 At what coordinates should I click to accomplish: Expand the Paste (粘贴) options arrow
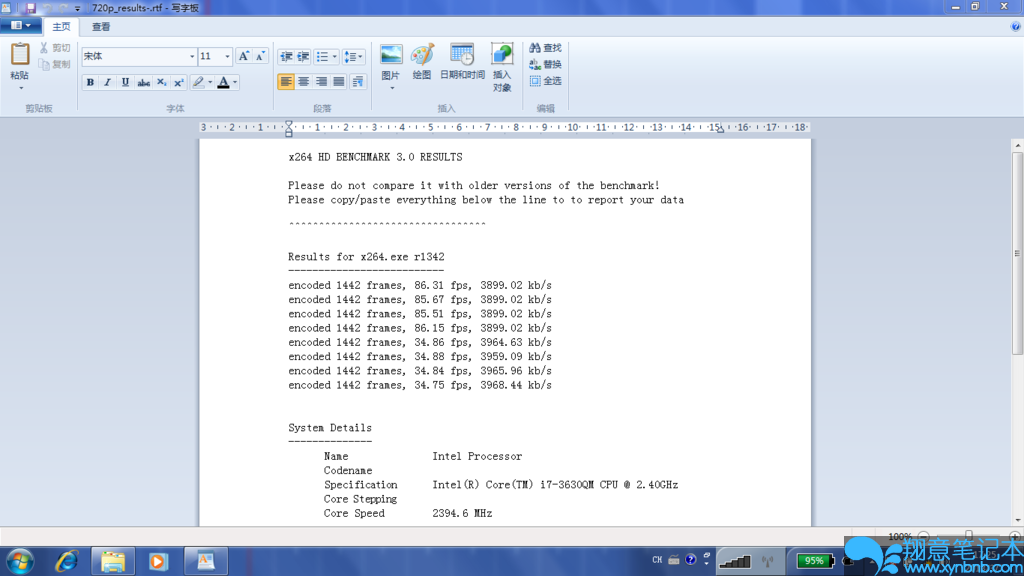coord(20,88)
